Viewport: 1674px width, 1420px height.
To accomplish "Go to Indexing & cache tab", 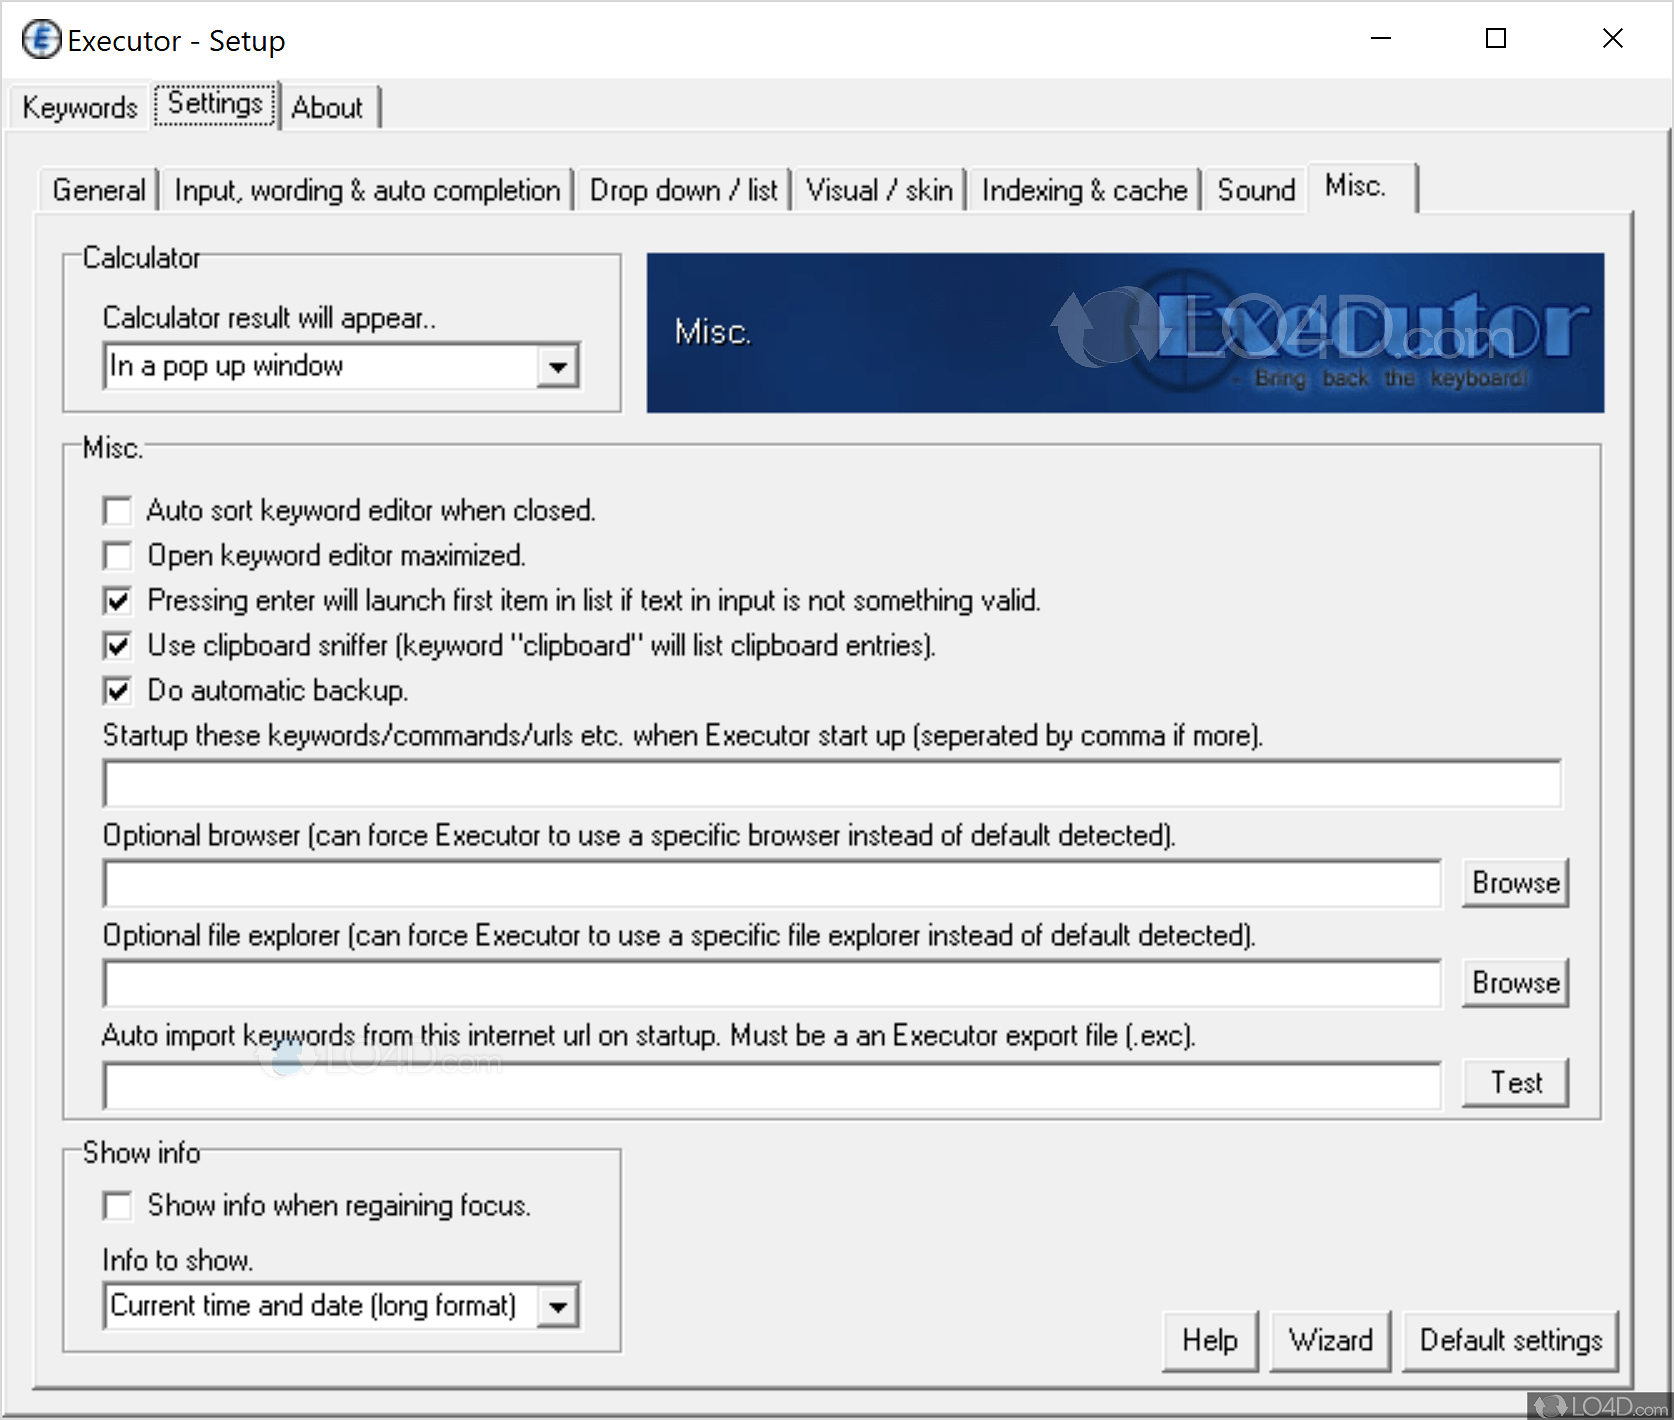I will (x=1084, y=190).
